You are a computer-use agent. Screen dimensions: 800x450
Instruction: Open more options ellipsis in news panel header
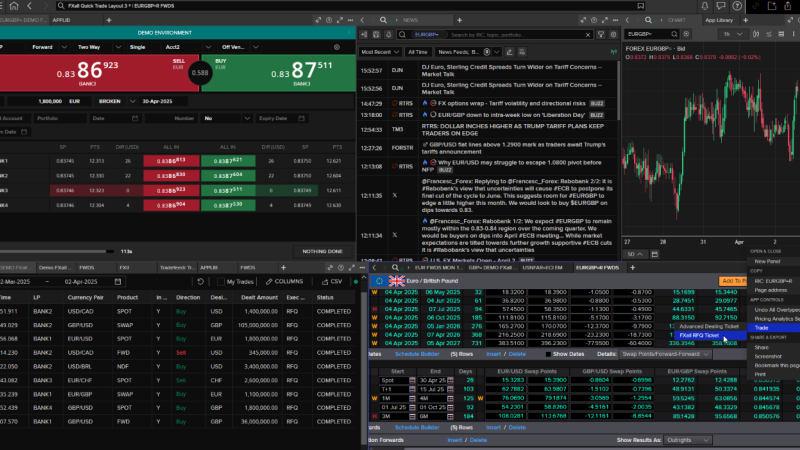(615, 20)
